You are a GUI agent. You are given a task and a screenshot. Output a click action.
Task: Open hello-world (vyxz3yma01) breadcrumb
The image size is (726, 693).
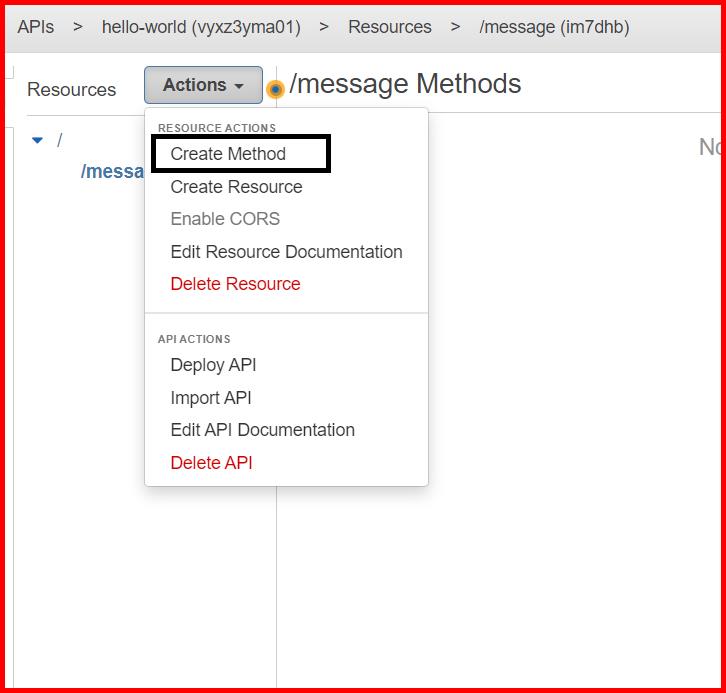[x=201, y=27]
